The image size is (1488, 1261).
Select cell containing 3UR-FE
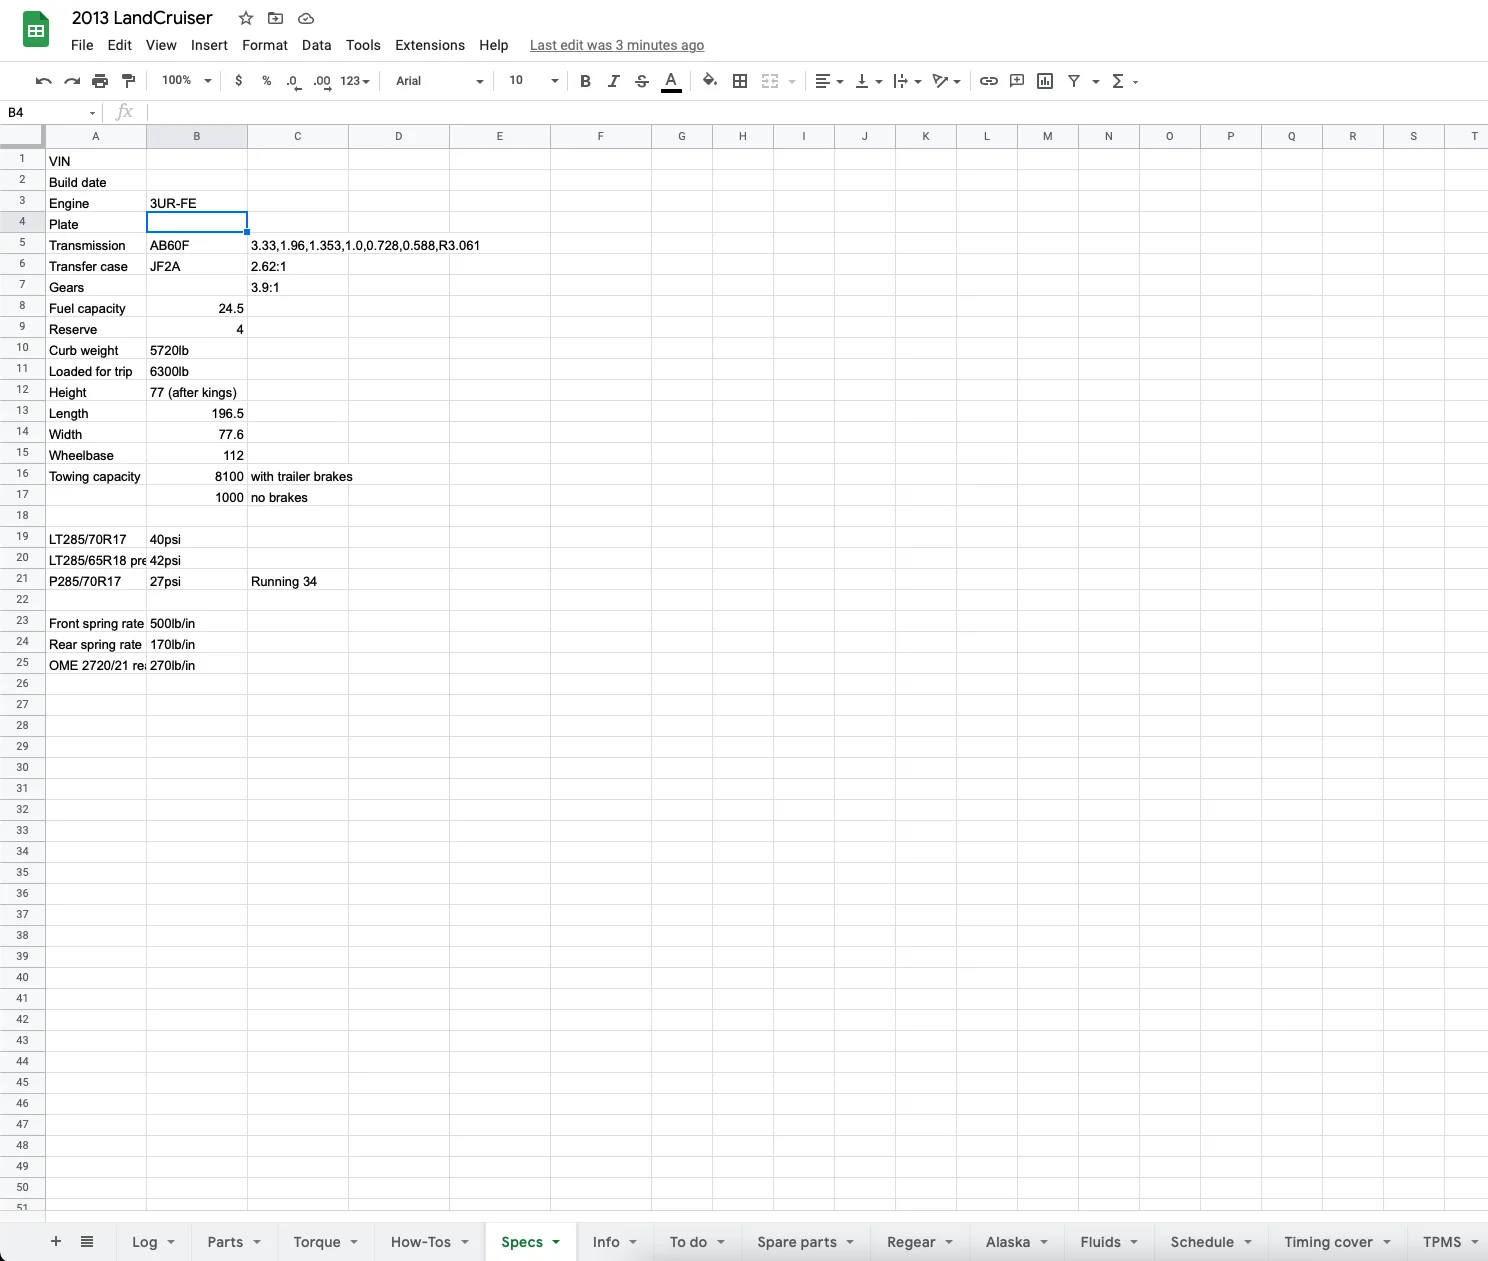(197, 203)
